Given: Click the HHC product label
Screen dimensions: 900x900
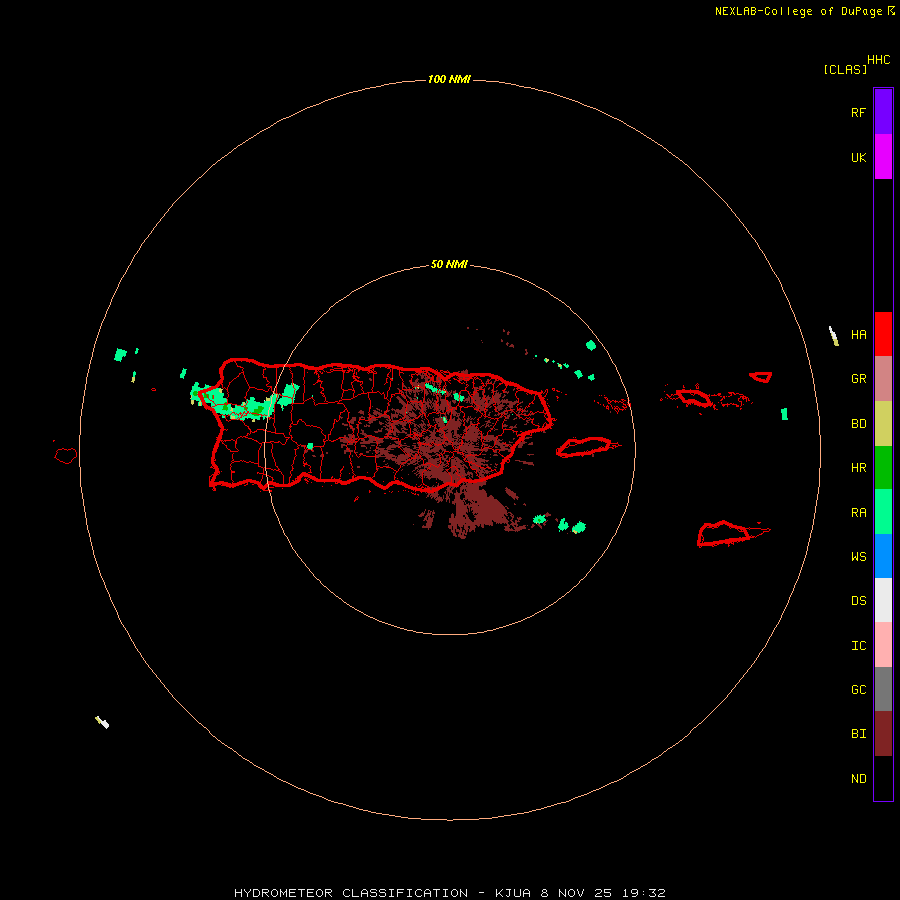Looking at the screenshot, I should point(878,60).
